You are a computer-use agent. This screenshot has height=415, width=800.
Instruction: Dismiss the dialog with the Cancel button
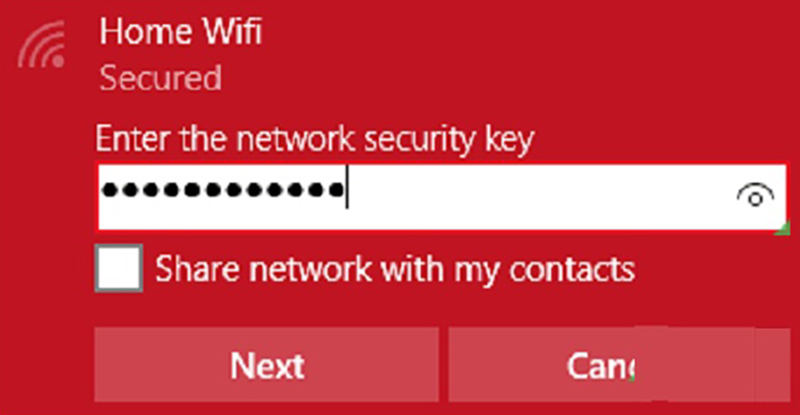pos(619,364)
